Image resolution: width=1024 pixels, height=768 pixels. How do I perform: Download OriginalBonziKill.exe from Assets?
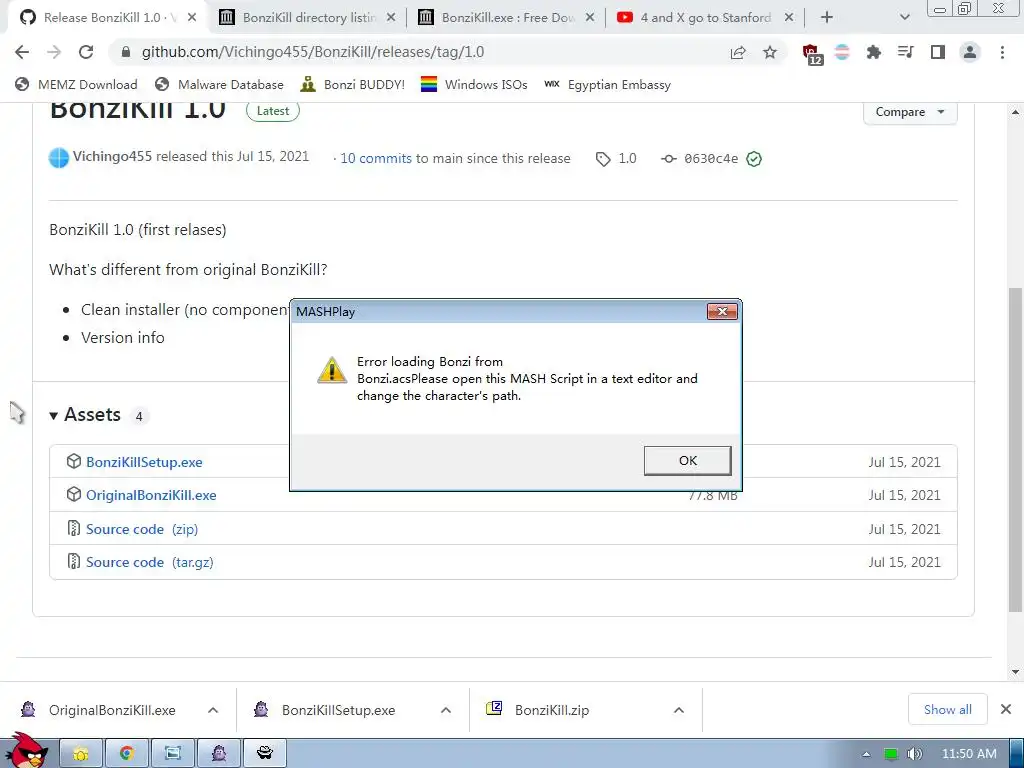(151, 496)
